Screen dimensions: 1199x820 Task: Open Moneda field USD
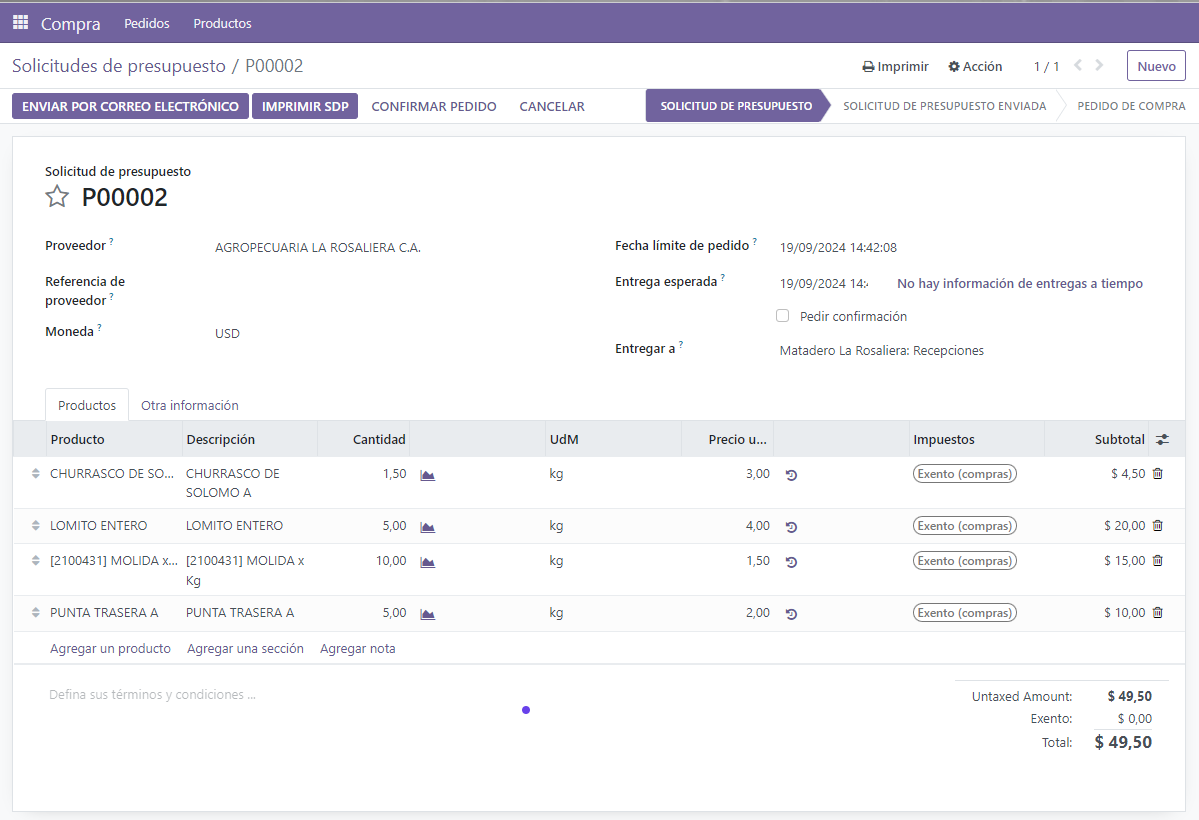(x=227, y=334)
